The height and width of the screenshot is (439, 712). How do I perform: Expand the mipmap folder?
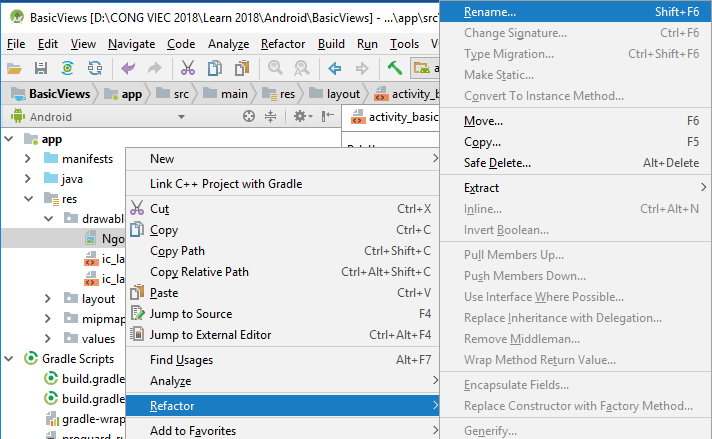pos(48,319)
